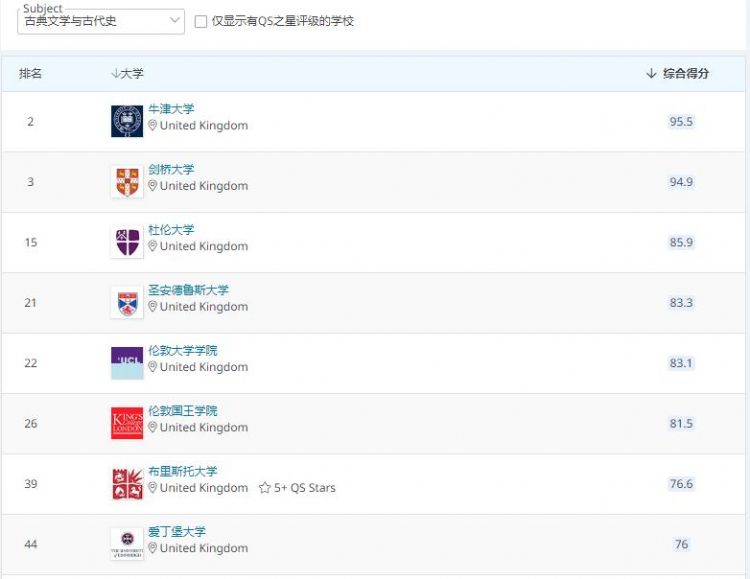
Task: Click the score 81.5 for King's College
Action: click(x=681, y=423)
